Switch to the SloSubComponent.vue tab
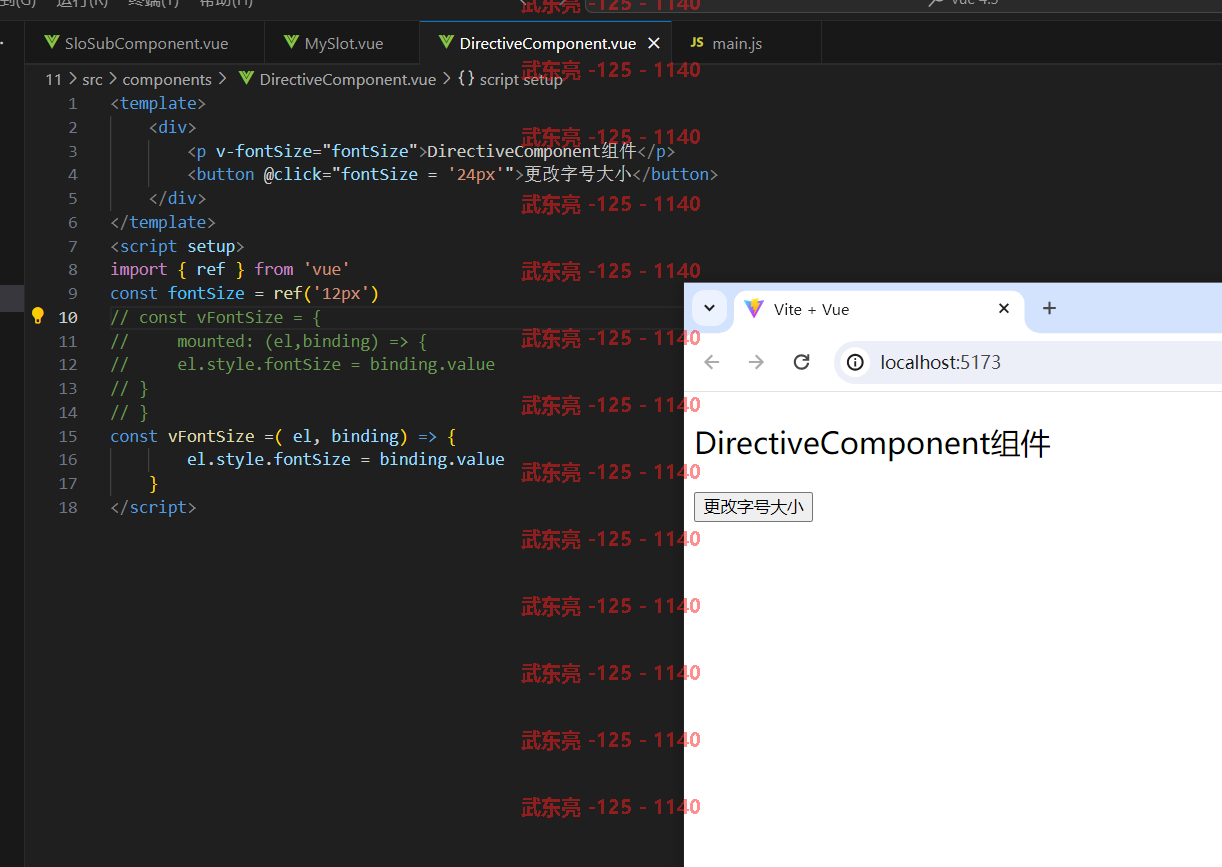The height and width of the screenshot is (867, 1222). pos(146,43)
